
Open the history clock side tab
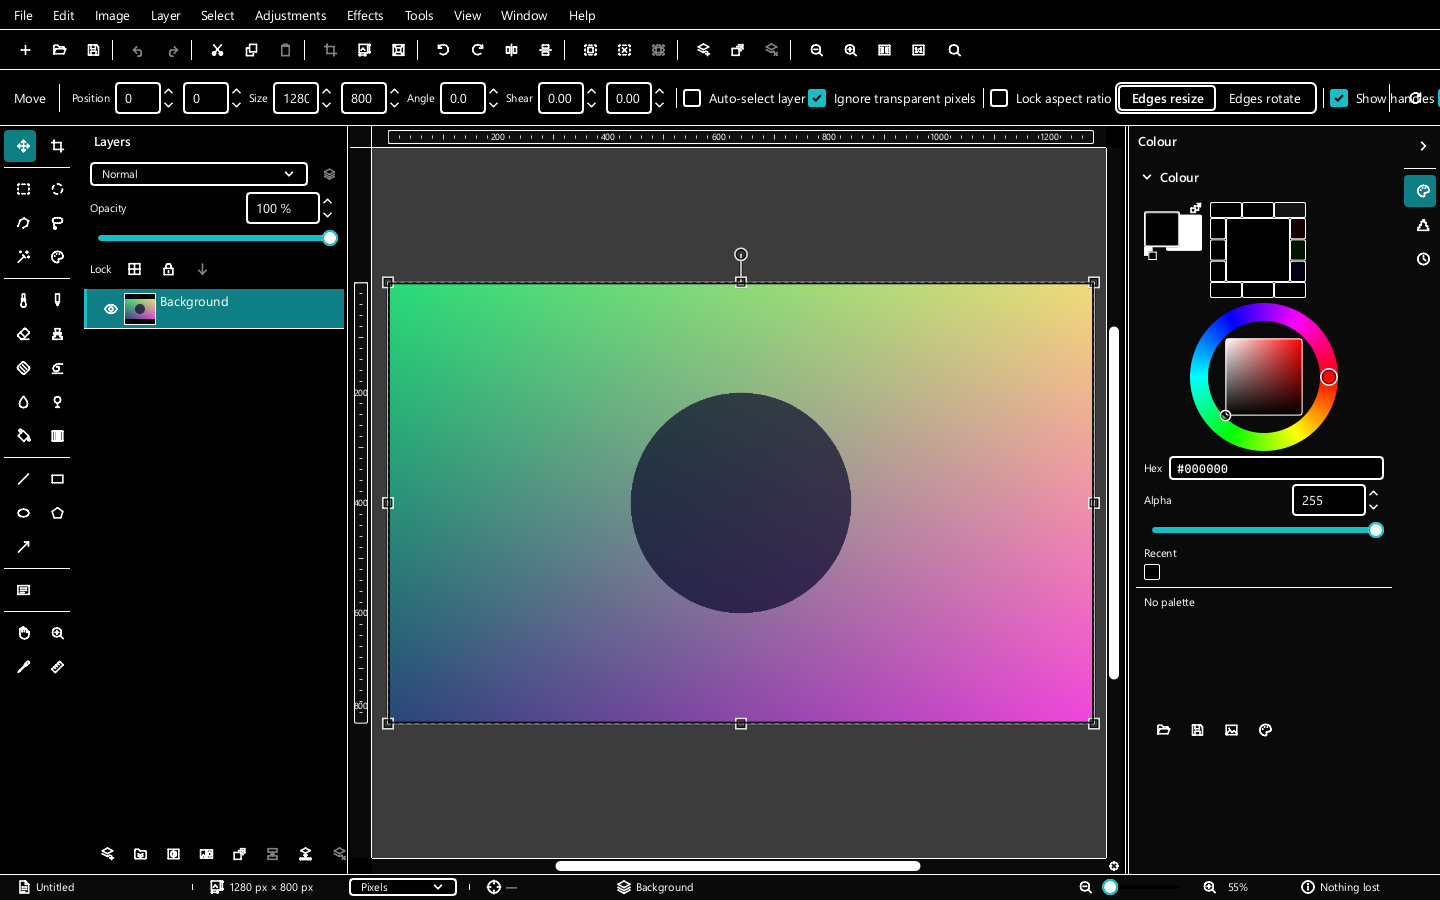pyautogui.click(x=1422, y=259)
